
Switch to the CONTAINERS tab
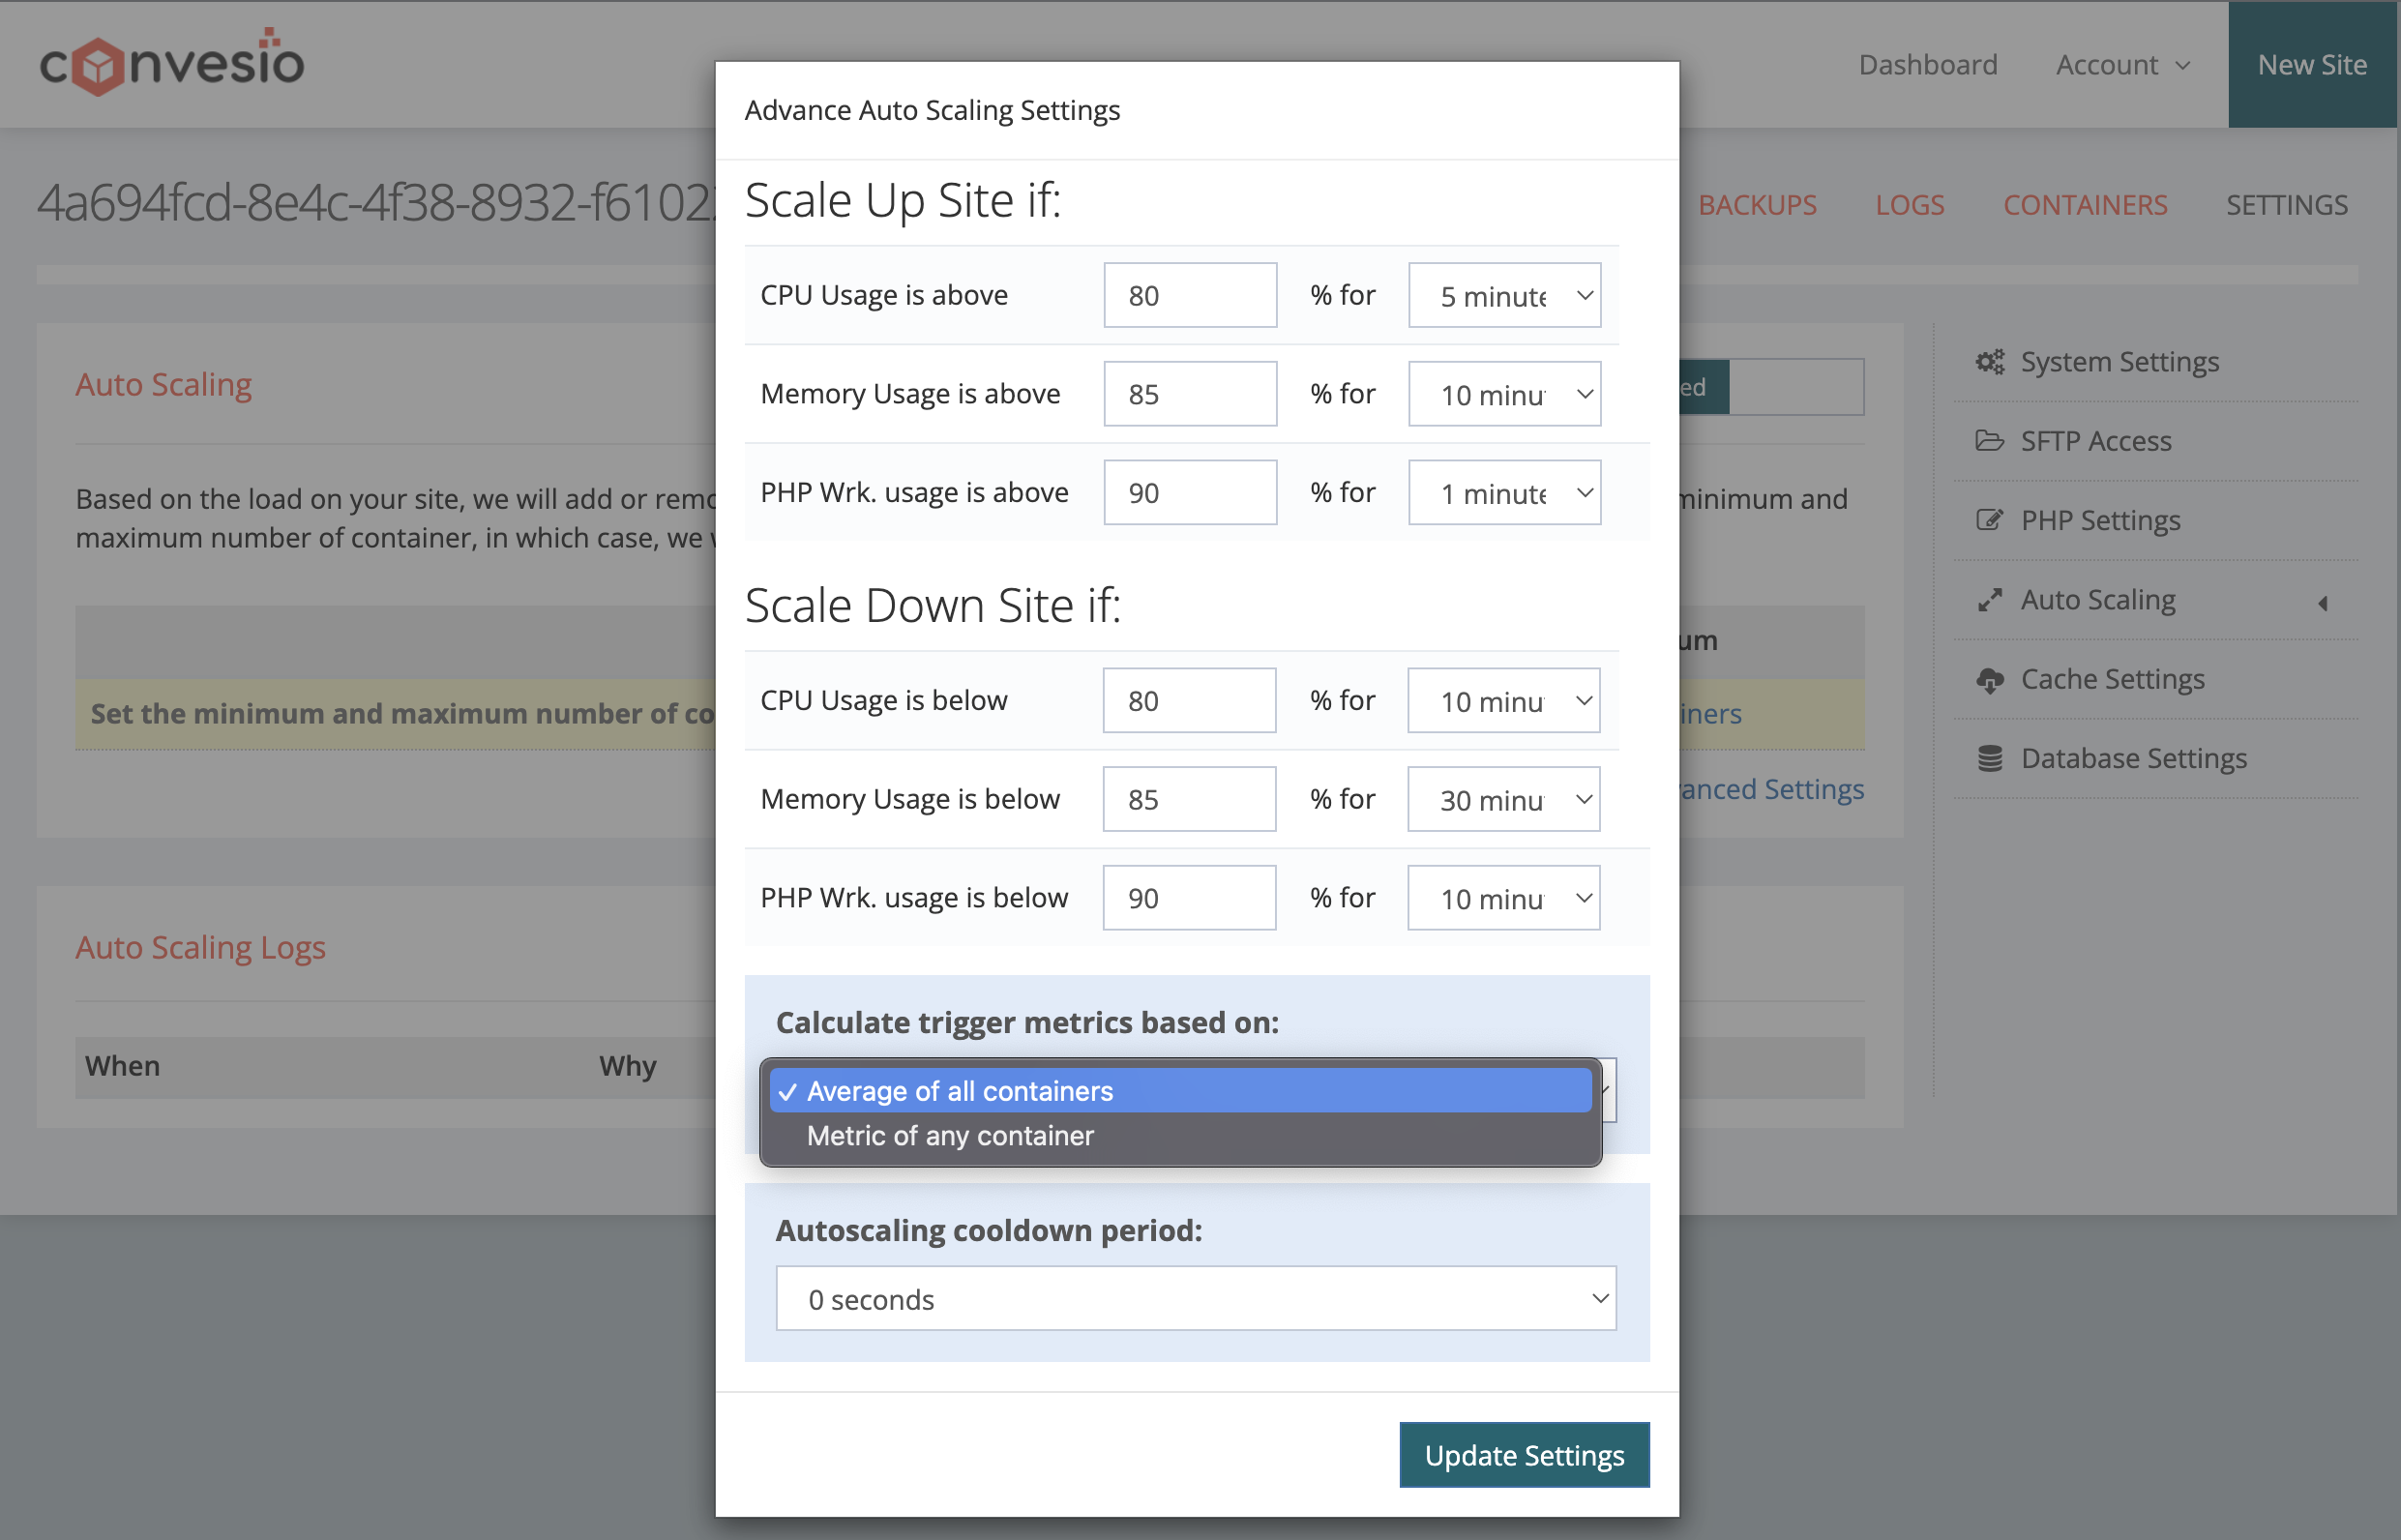click(2084, 205)
